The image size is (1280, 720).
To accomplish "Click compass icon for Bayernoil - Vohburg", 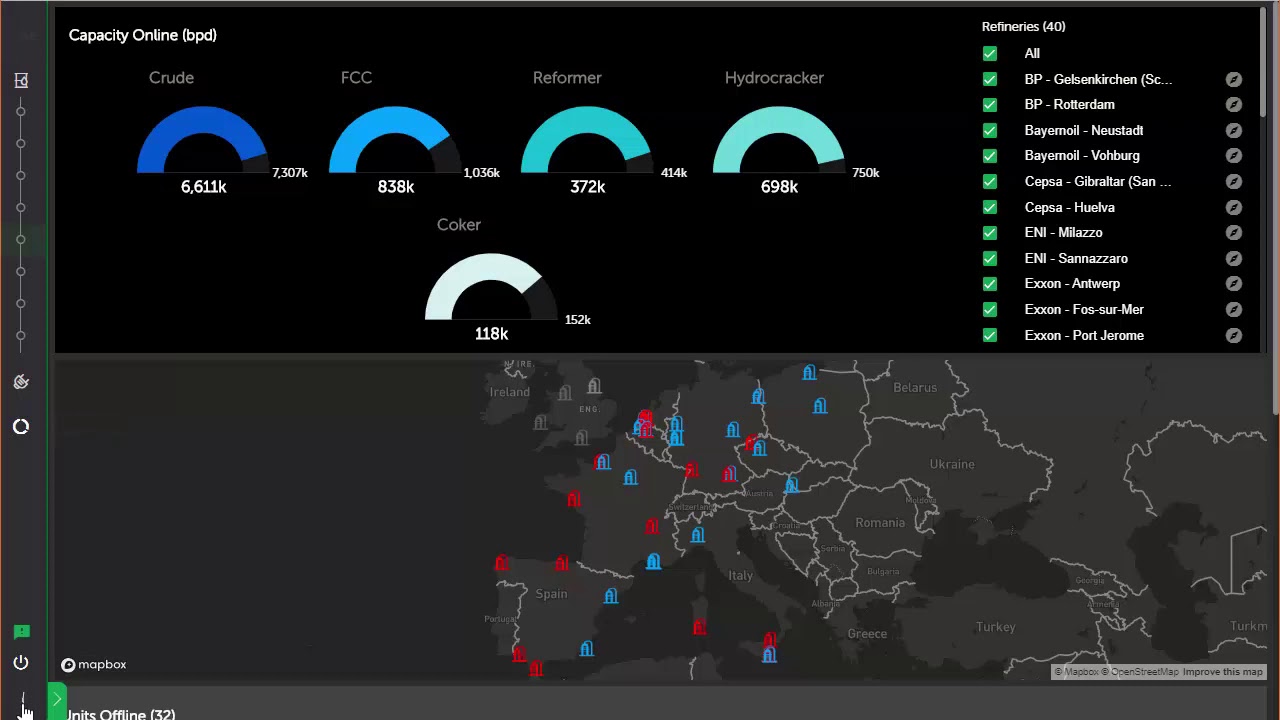I will (1234, 155).
